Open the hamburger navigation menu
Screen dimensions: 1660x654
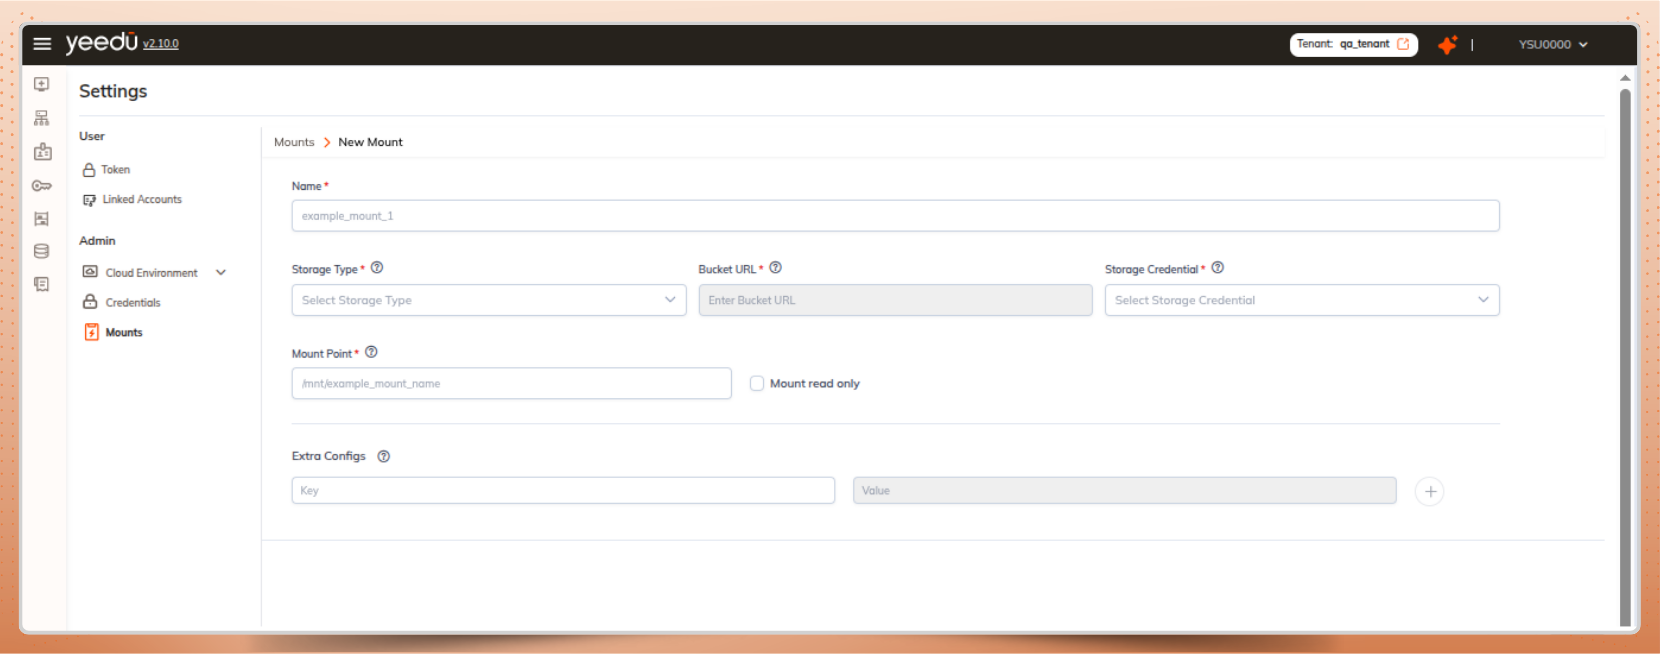pos(42,44)
